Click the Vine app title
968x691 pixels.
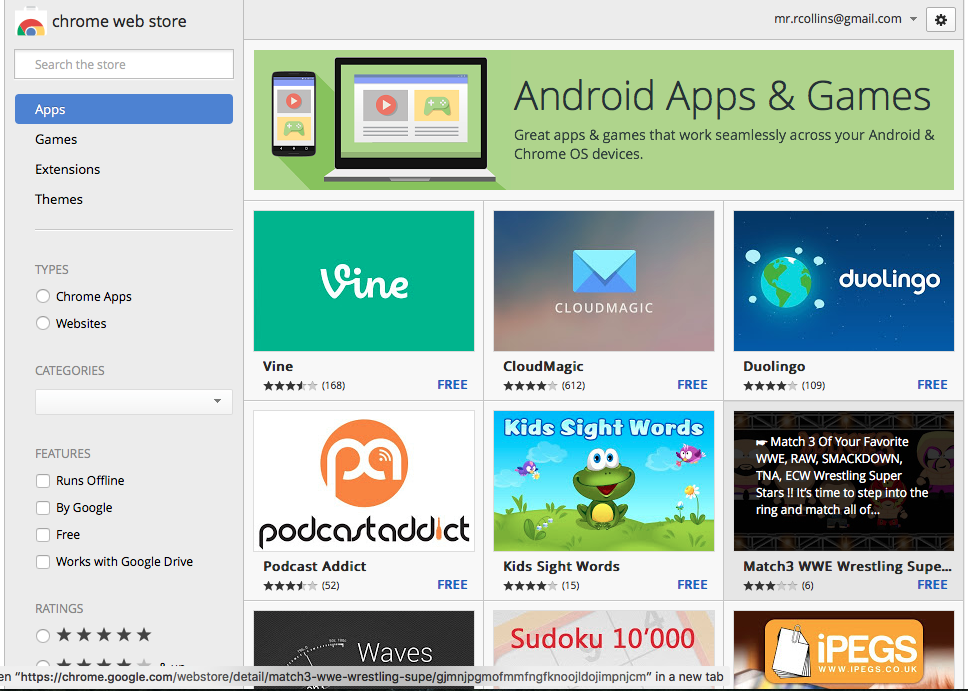[x=278, y=366]
